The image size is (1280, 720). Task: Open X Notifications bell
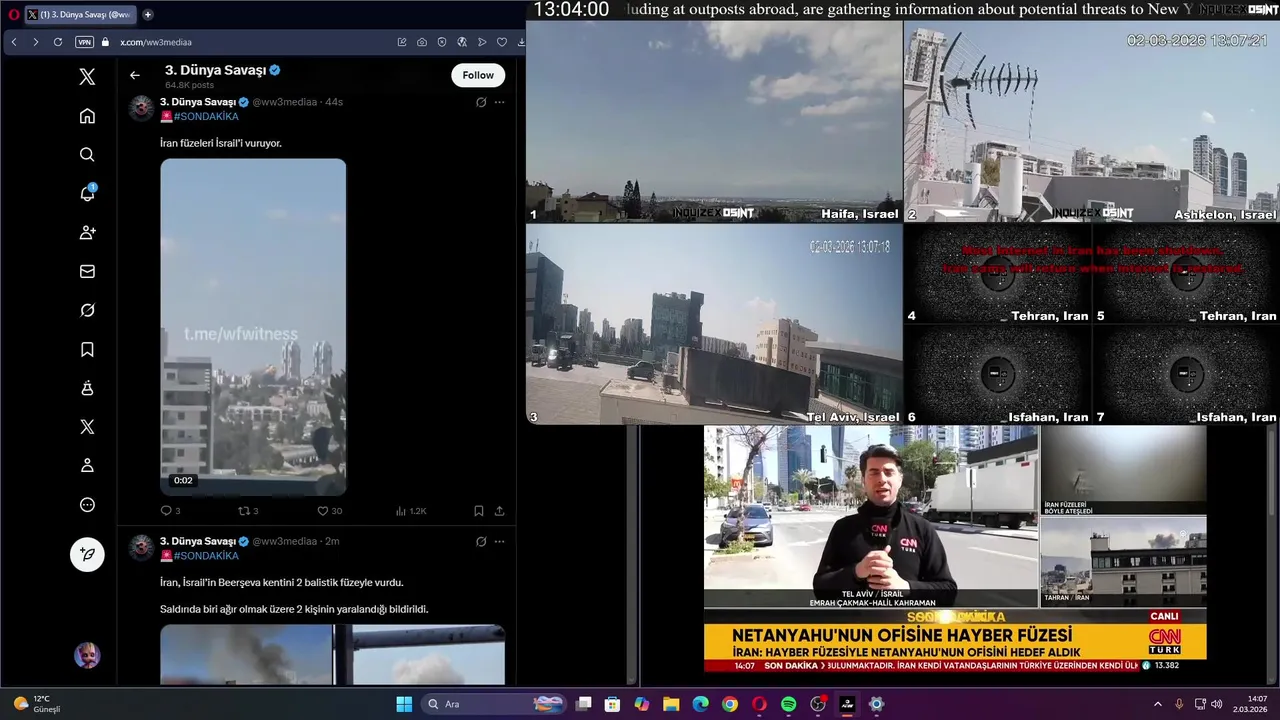click(x=87, y=194)
